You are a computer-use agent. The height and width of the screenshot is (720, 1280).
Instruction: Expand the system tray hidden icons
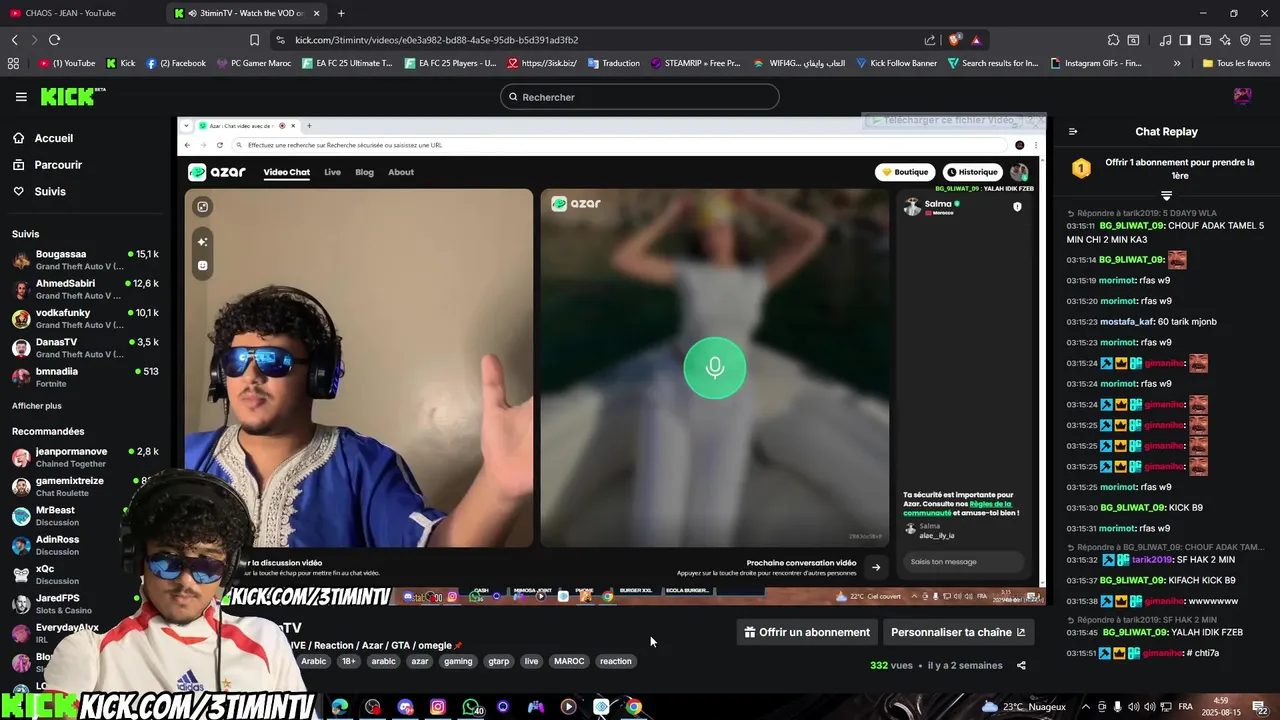click(1085, 707)
